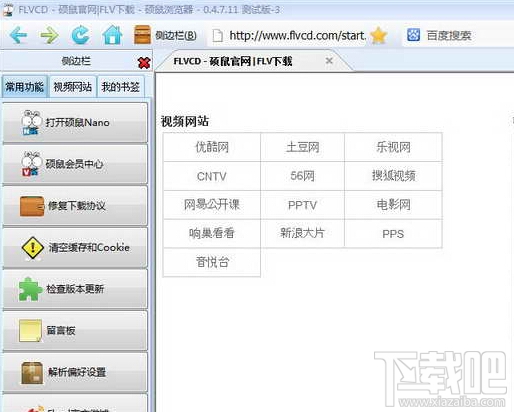The image size is (514, 412).
Task: Close the FLVCD page tab
Action: [x=329, y=61]
